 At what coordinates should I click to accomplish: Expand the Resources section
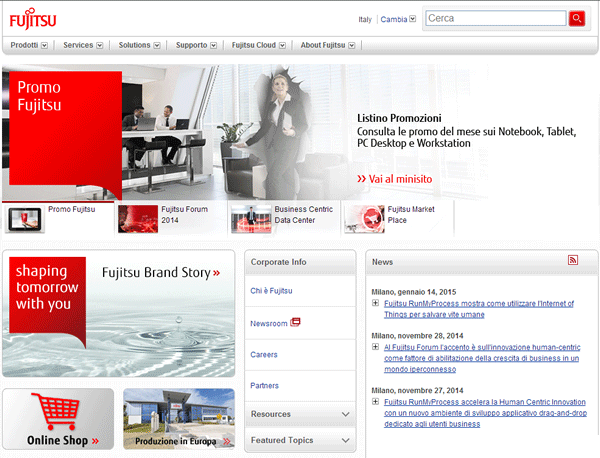300,414
